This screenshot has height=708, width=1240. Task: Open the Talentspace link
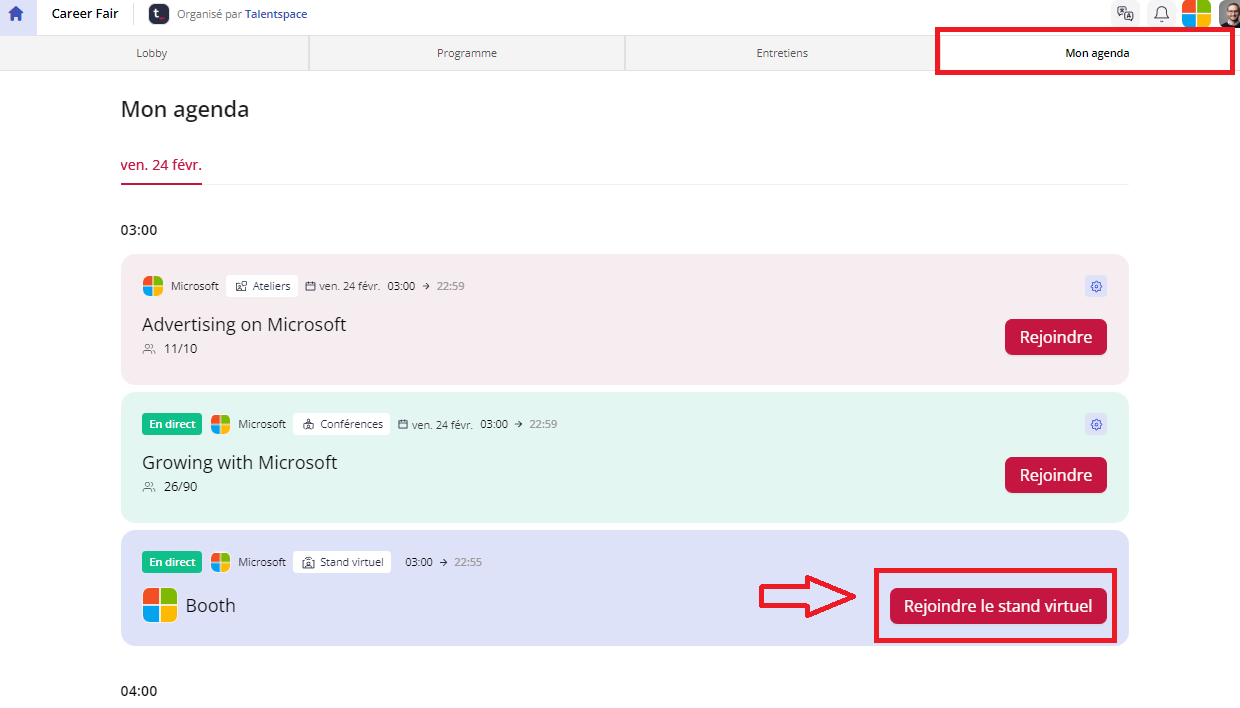(x=276, y=14)
